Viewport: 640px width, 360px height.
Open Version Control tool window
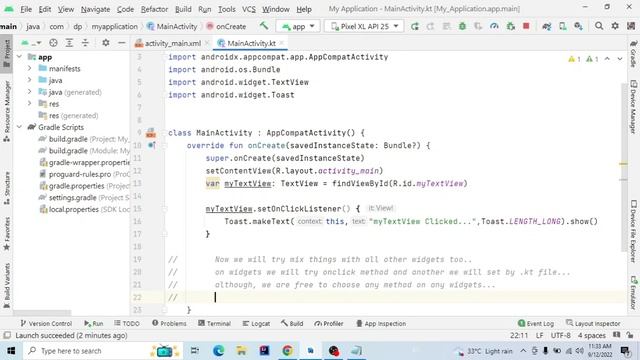(x=46, y=324)
